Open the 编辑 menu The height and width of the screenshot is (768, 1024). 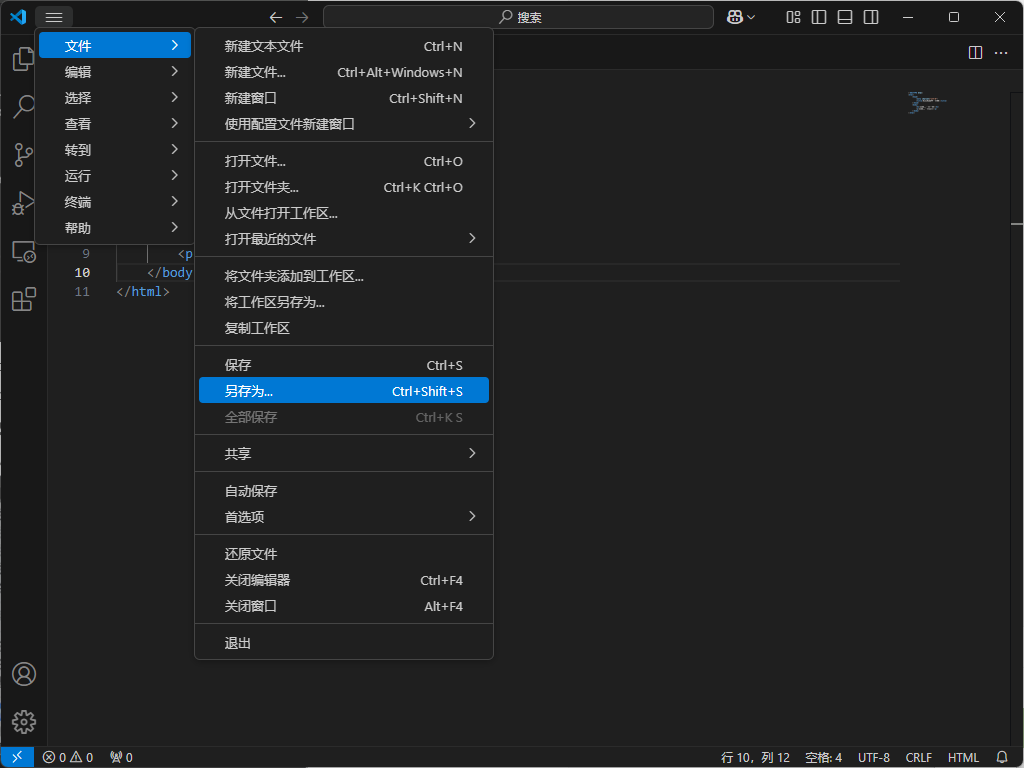click(x=115, y=72)
